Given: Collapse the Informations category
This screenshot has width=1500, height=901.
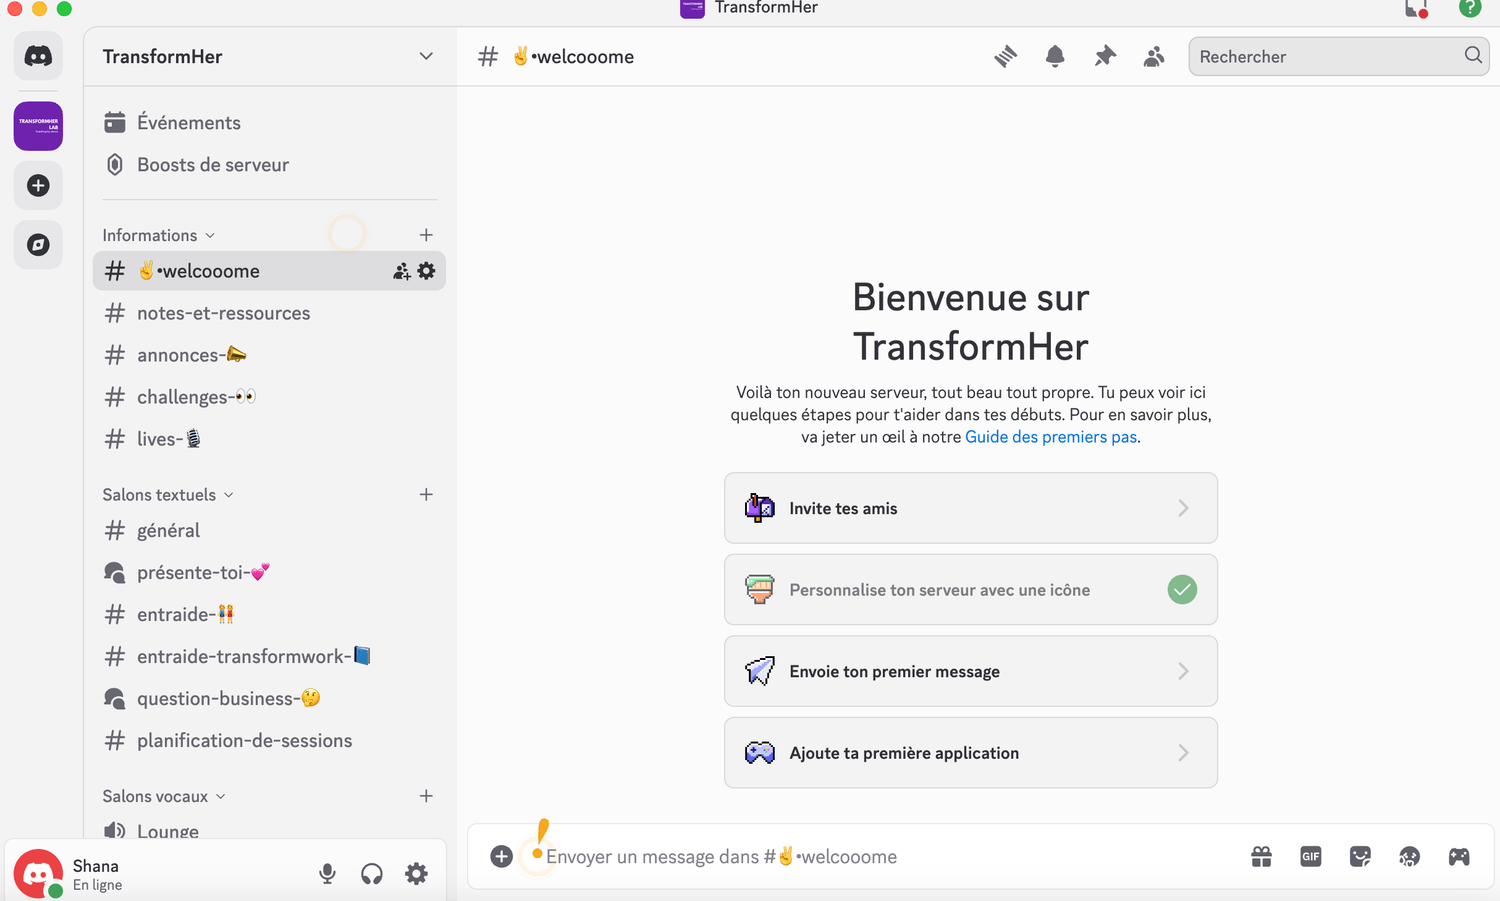Looking at the screenshot, I should [159, 235].
